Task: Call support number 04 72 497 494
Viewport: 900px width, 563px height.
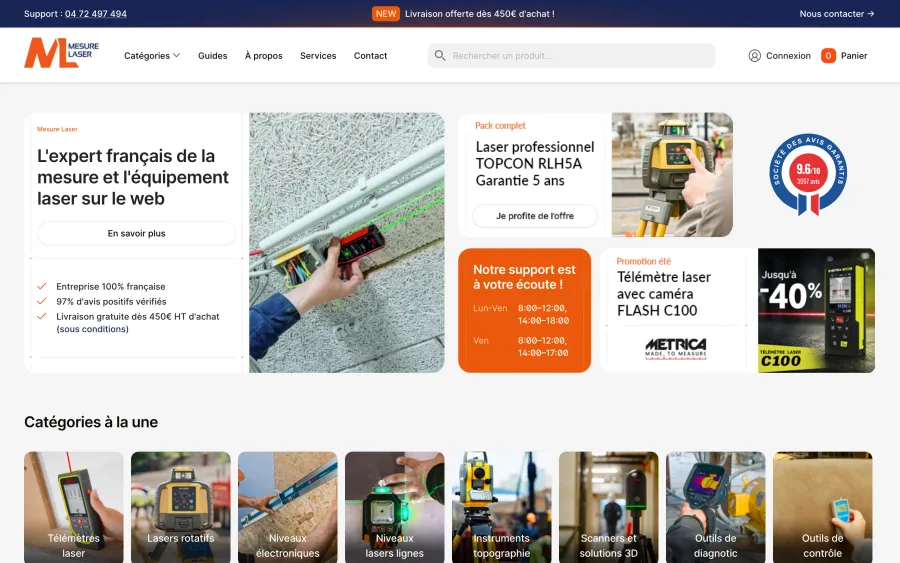Action: tap(96, 14)
